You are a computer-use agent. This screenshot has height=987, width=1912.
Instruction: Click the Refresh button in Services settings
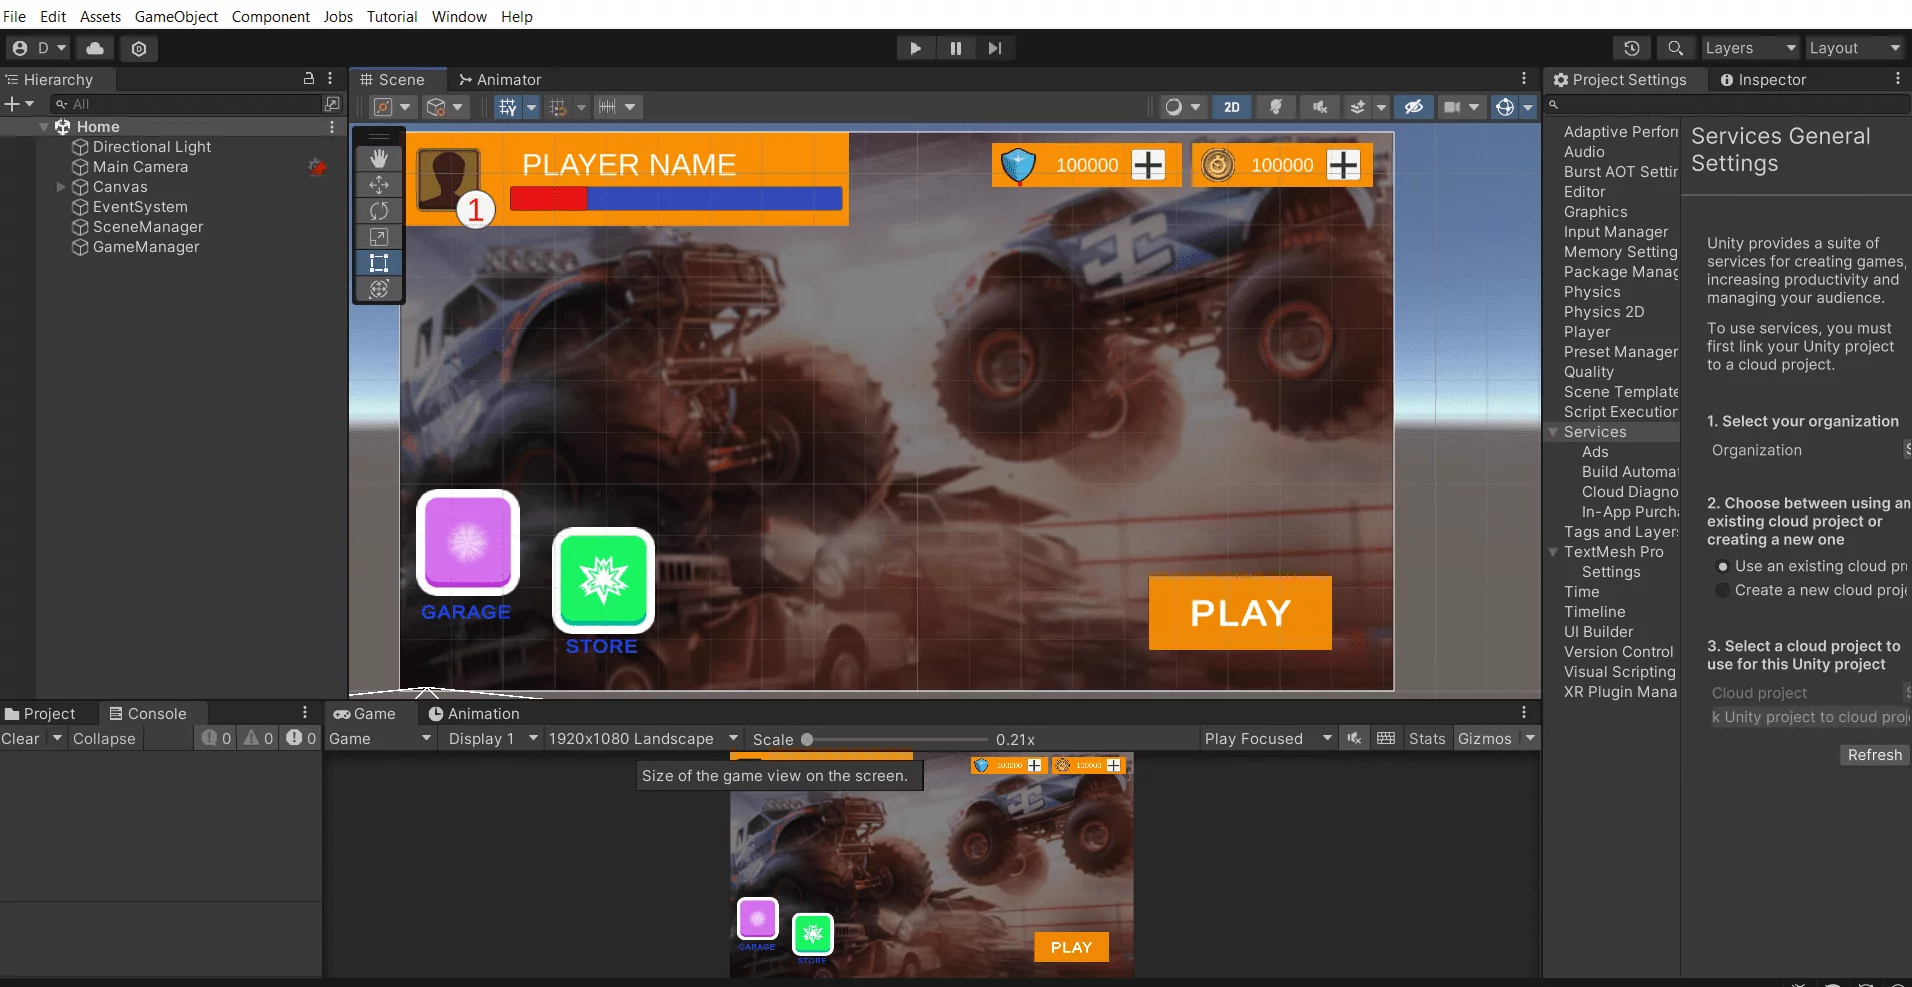(1874, 755)
